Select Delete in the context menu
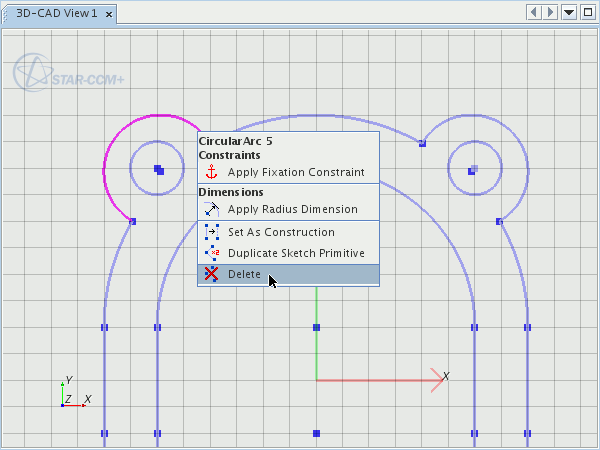This screenshot has width=600, height=450. pyautogui.click(x=244, y=274)
